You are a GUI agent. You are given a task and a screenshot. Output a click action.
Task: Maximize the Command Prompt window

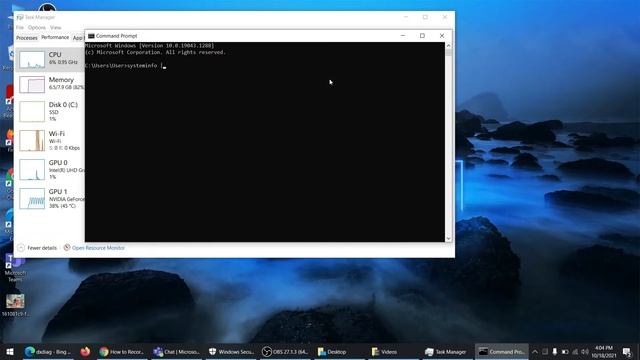pos(422,36)
